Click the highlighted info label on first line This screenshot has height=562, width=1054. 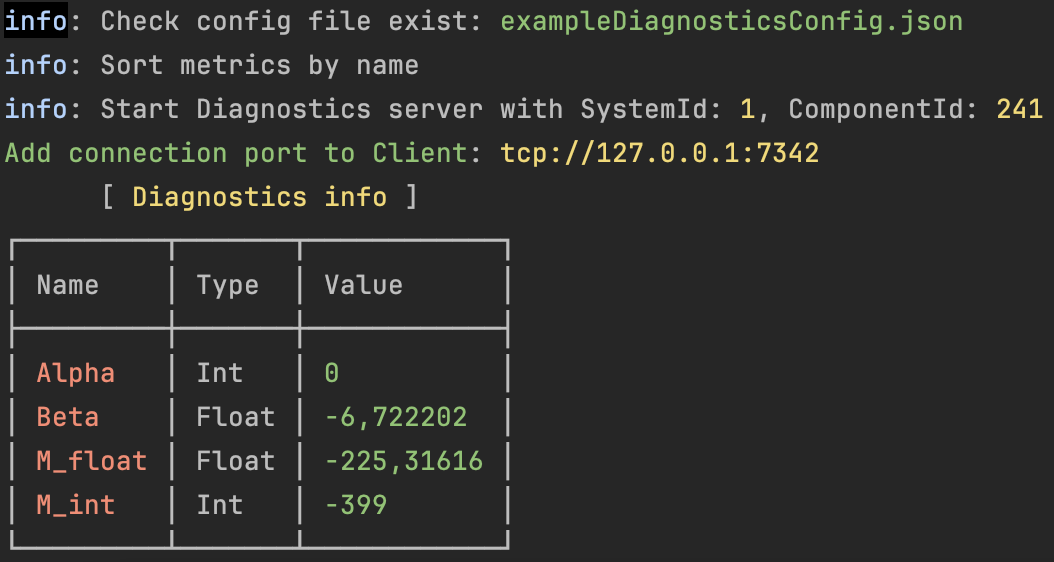pos(36,21)
